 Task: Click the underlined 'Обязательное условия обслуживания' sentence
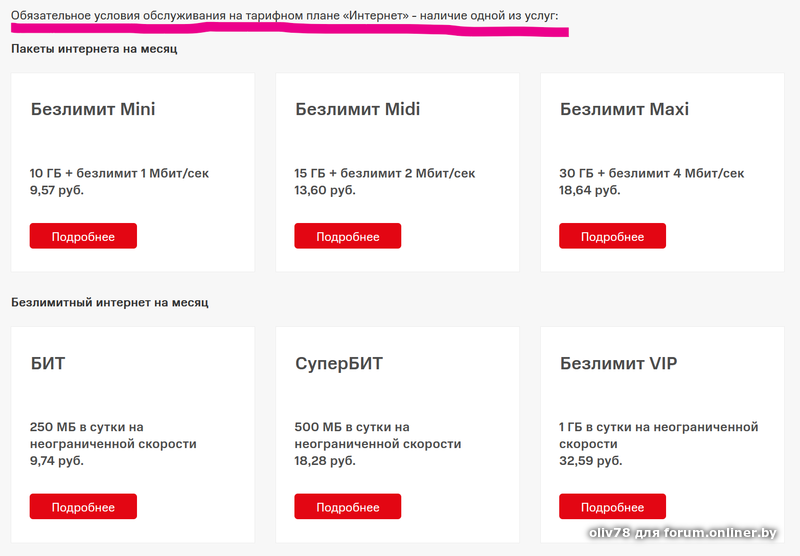coord(285,16)
